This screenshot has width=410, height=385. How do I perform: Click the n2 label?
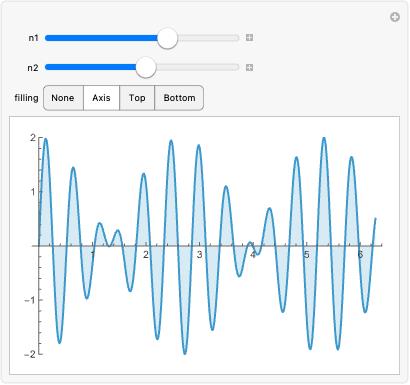click(33, 68)
